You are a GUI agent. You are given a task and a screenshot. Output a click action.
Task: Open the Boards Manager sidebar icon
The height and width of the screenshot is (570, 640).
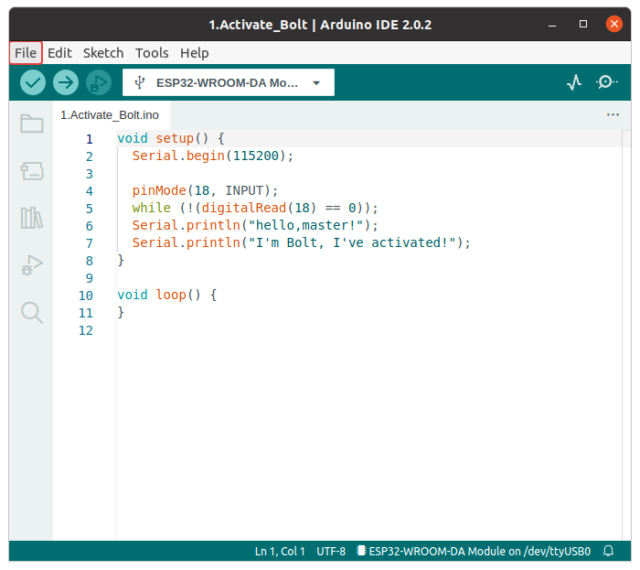(x=32, y=171)
